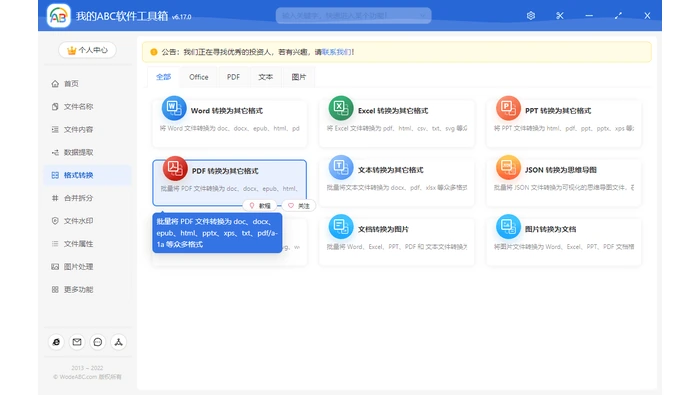The image size is (700, 395).
Task: Click the 联系我们 link in announcement
Action: click(337, 52)
